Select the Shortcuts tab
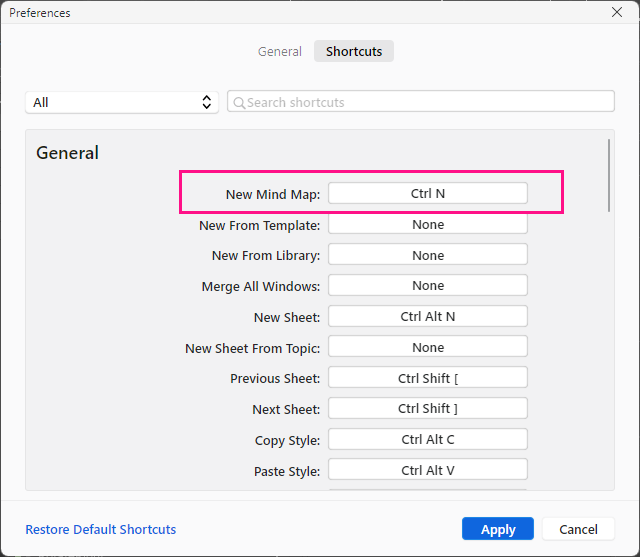 (x=354, y=51)
